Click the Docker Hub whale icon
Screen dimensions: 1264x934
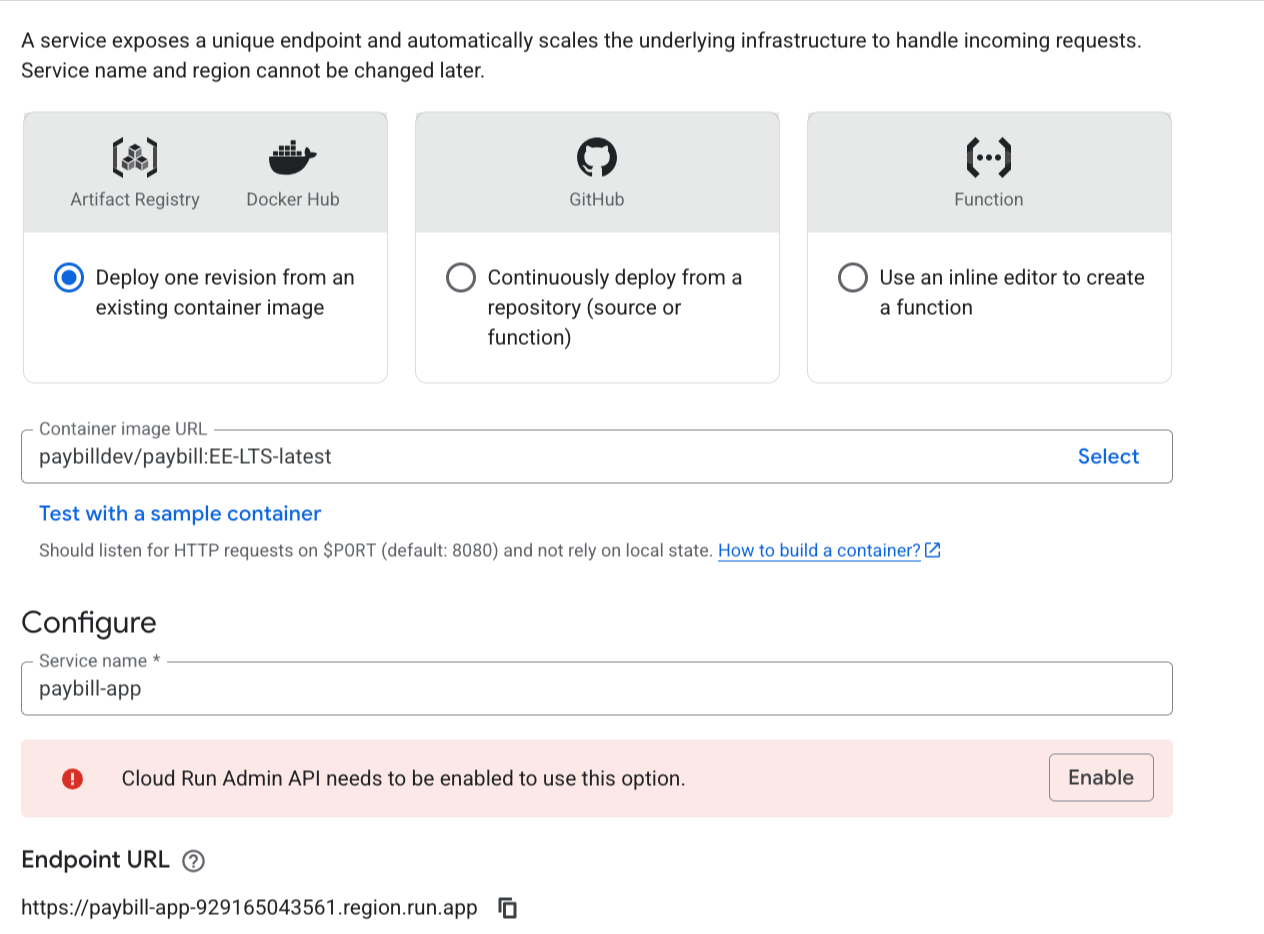pyautogui.click(x=292, y=156)
